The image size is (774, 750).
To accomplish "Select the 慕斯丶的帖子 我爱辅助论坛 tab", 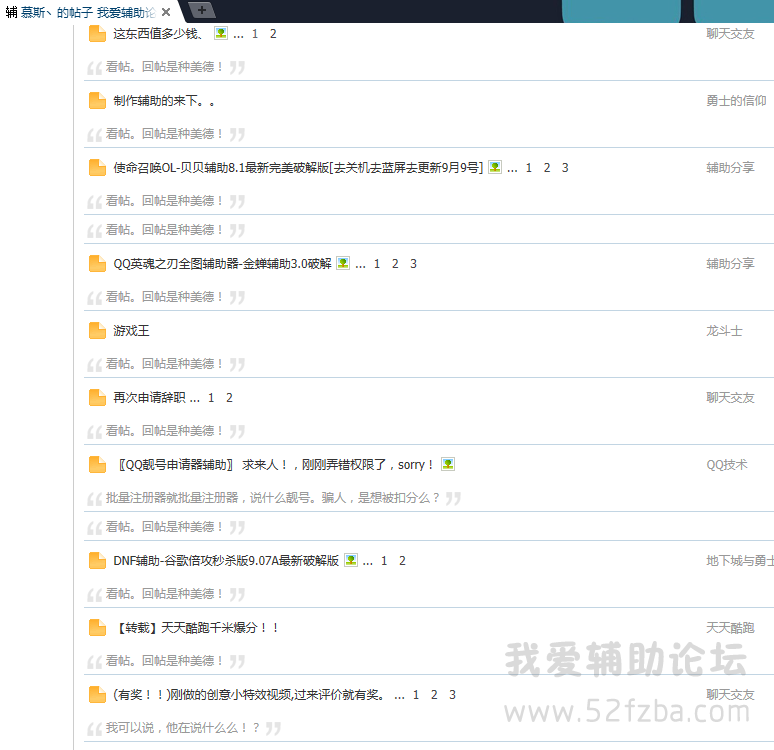I will [x=88, y=12].
